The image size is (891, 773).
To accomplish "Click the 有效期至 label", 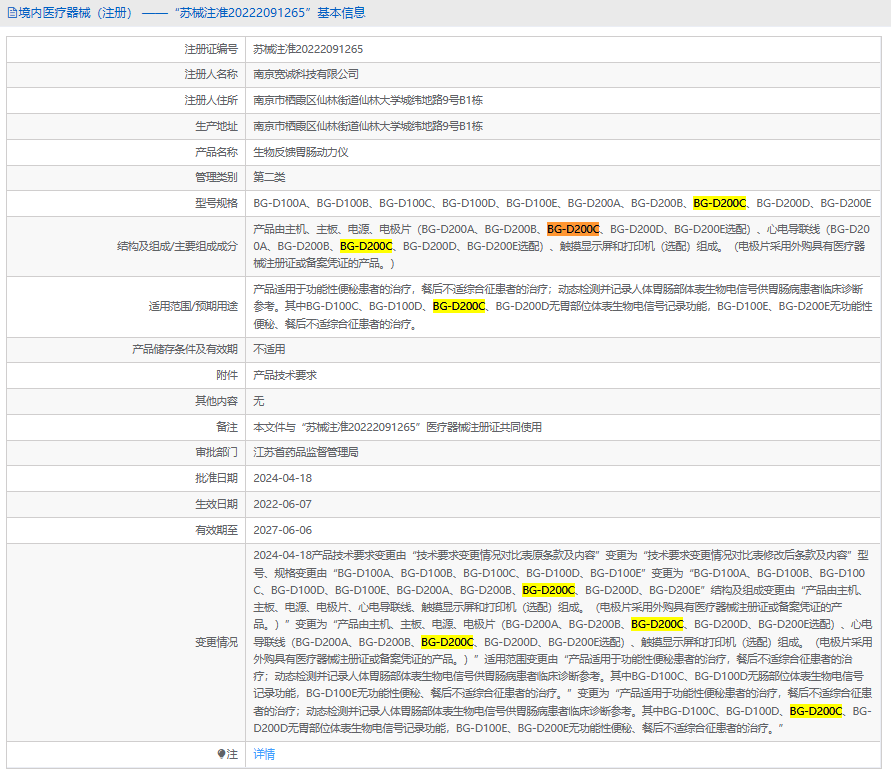I will 216,530.
